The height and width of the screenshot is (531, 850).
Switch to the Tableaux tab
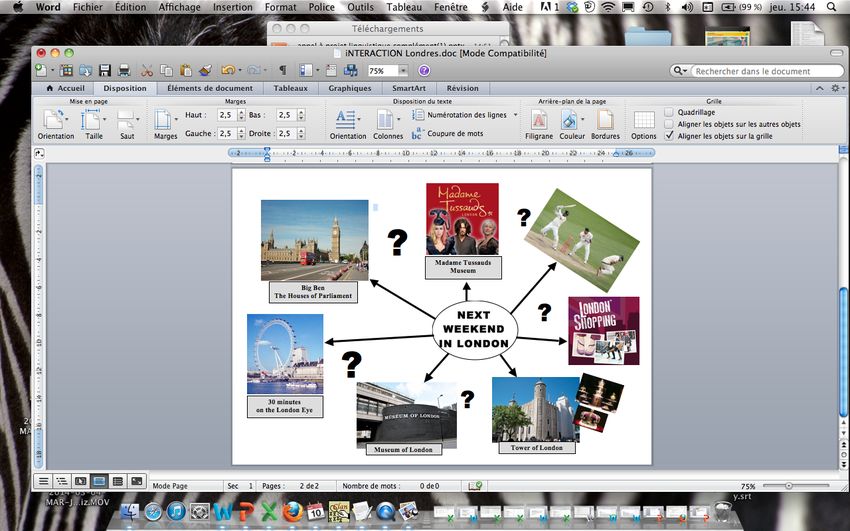coord(291,88)
